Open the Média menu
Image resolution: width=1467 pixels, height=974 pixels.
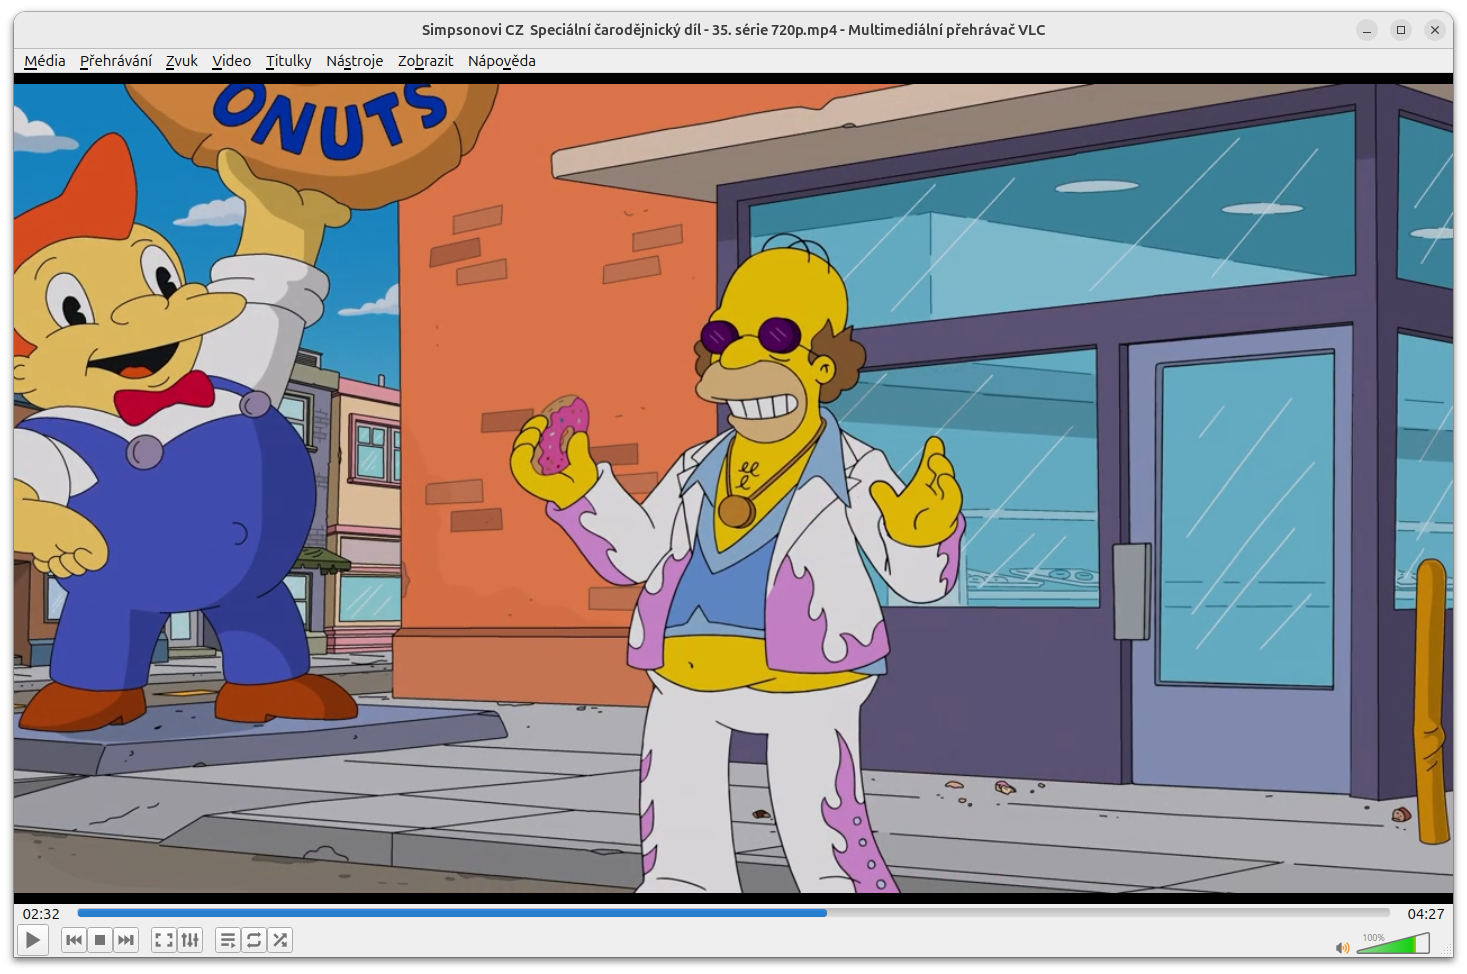click(45, 61)
